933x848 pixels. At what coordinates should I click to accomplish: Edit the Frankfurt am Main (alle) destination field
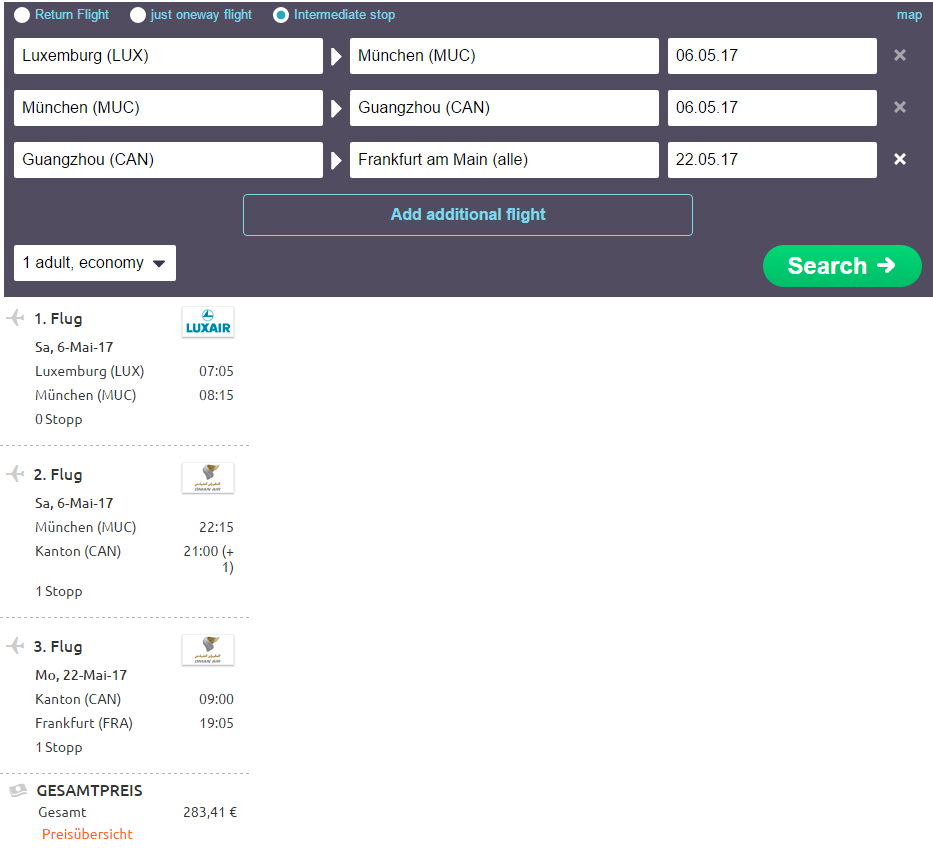504,159
